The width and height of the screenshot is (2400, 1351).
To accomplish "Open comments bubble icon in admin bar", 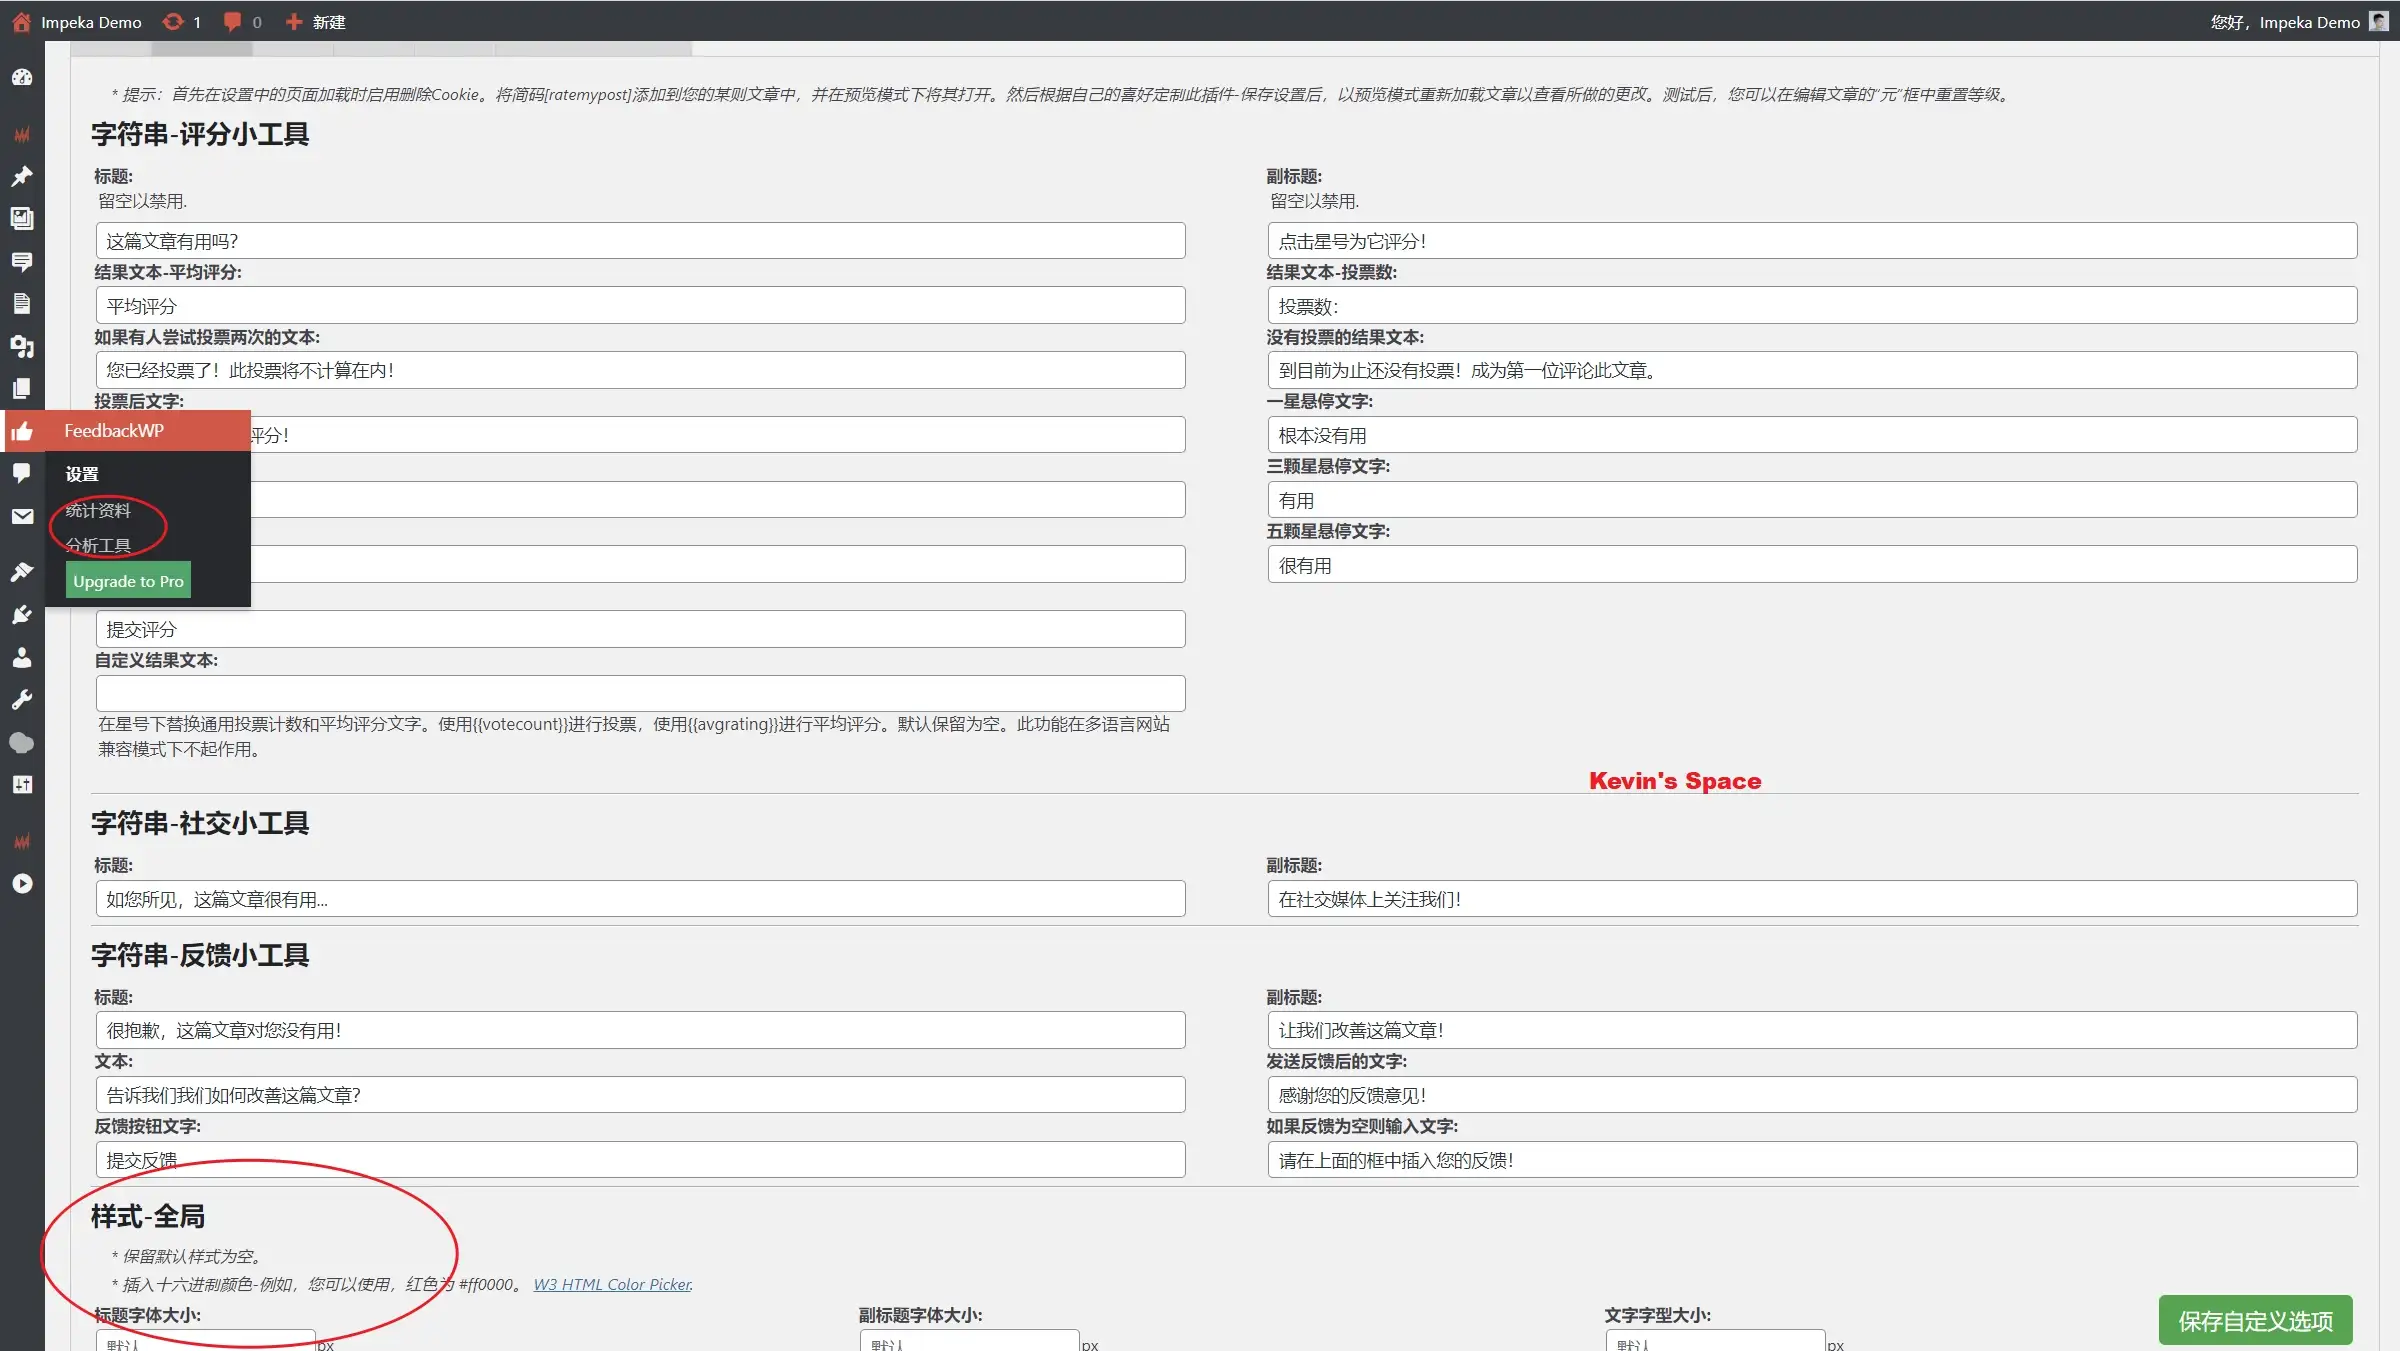I will [233, 22].
